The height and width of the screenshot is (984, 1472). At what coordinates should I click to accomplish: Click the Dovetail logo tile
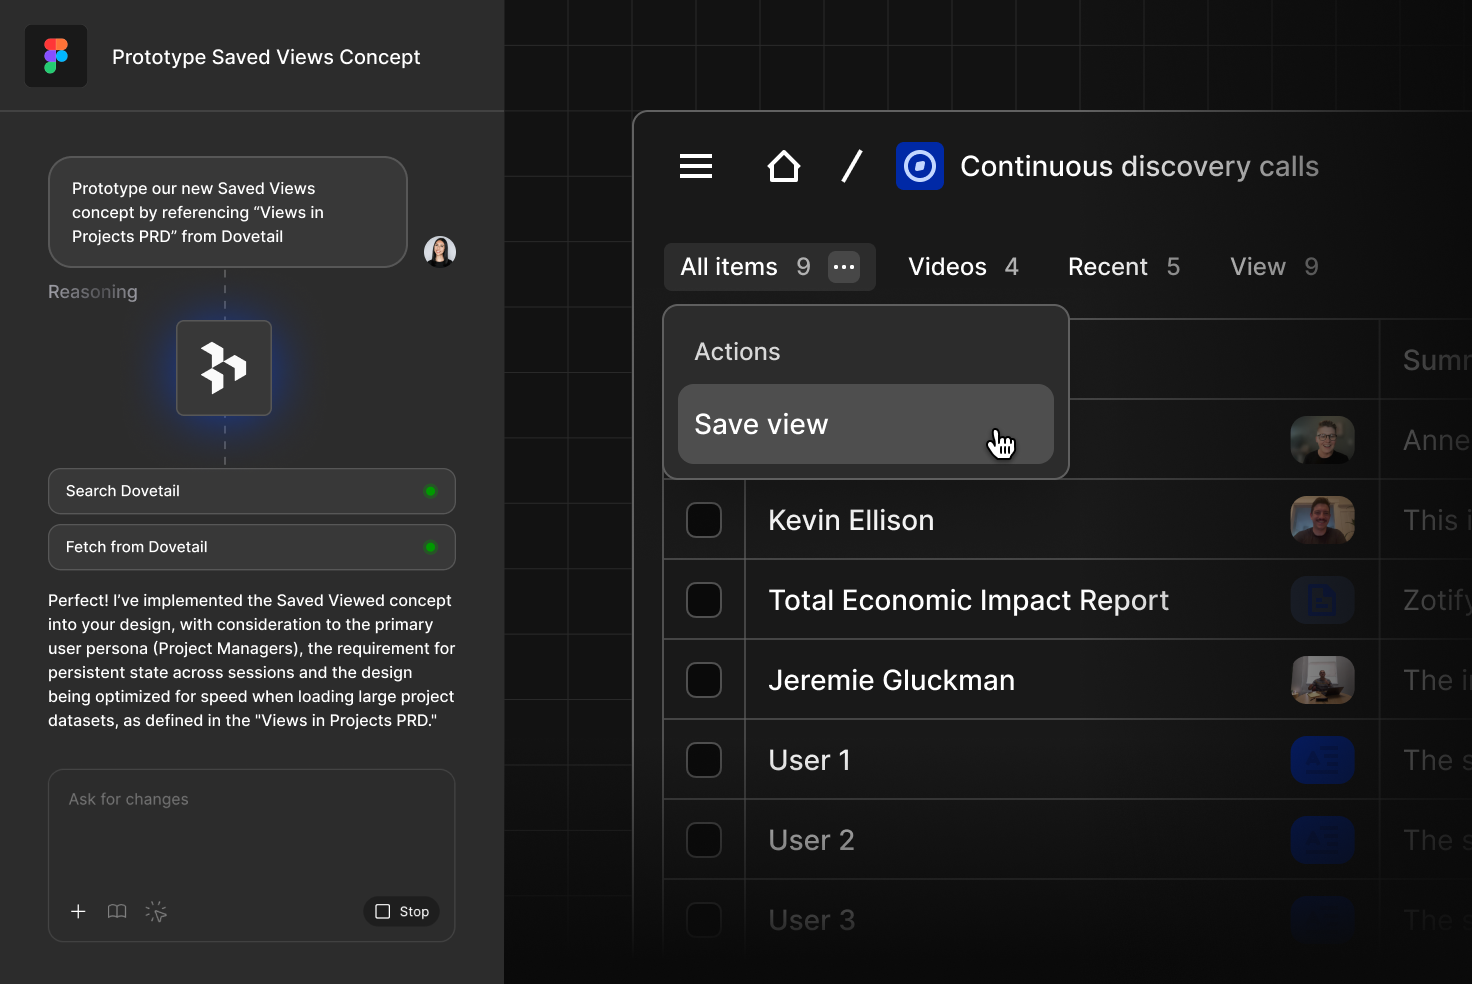[224, 368]
